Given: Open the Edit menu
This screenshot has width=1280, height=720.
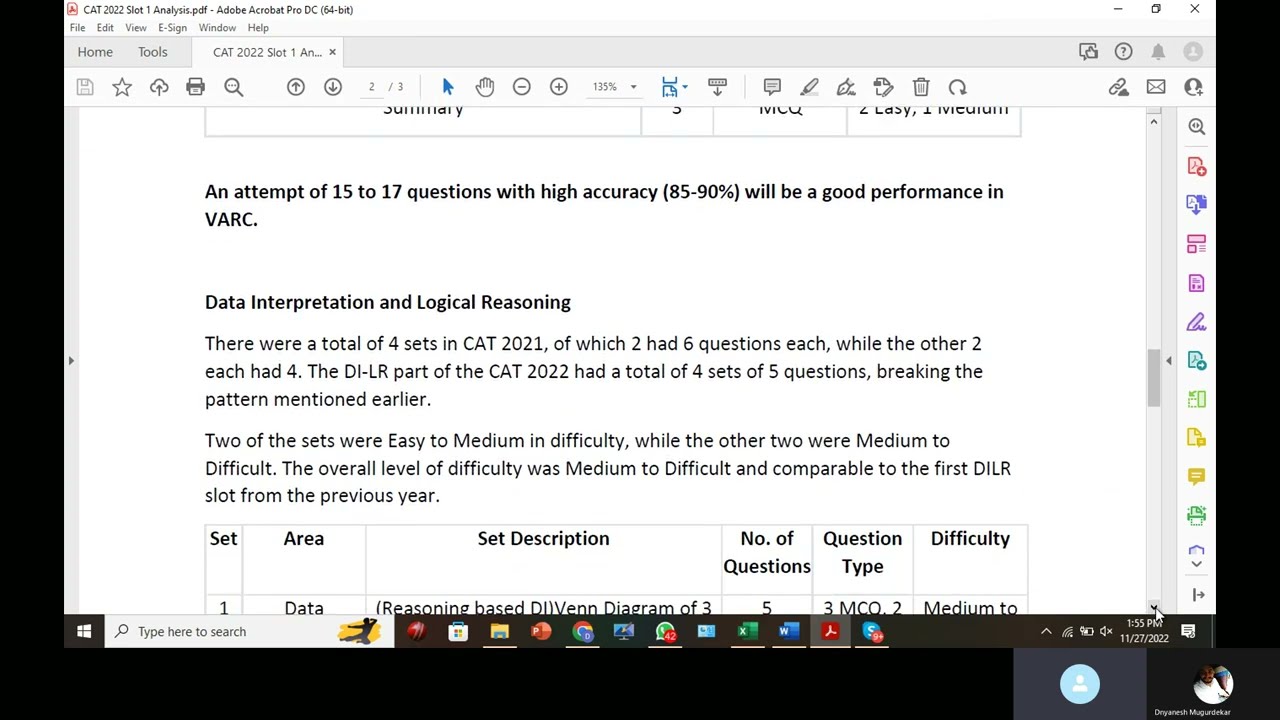Looking at the screenshot, I should [105, 28].
